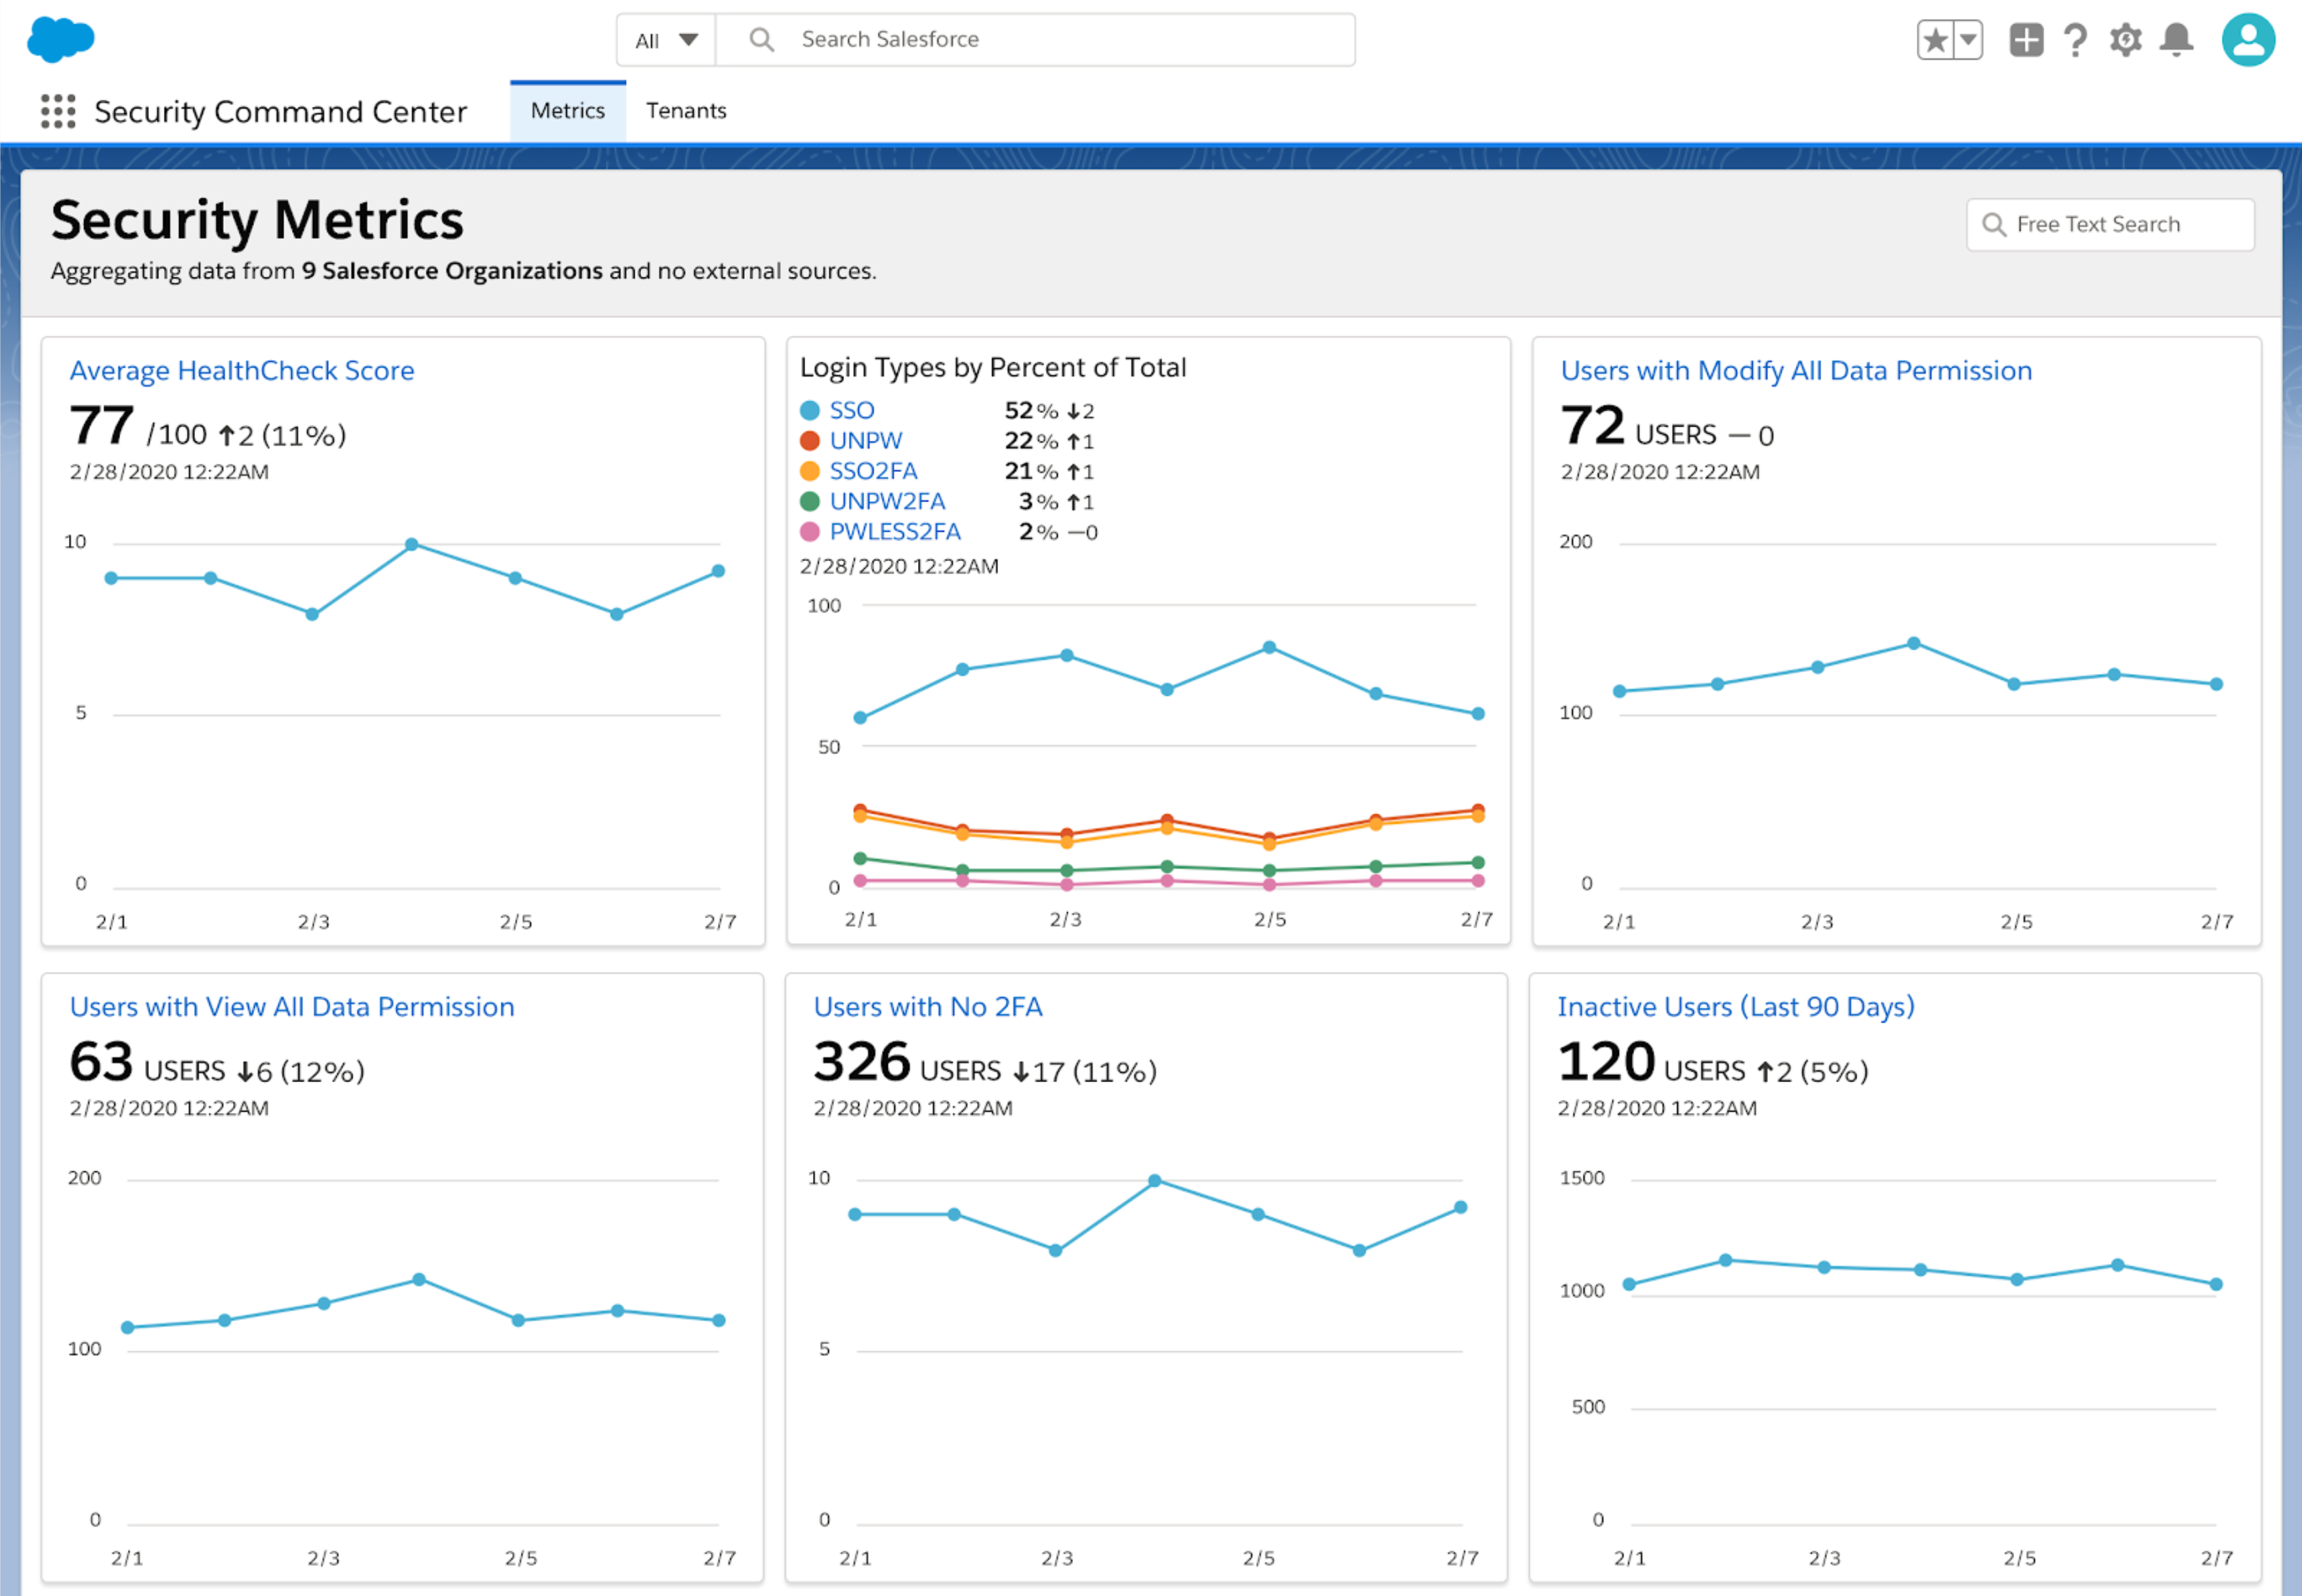The image size is (2302, 1596).
Task: Click the SSO 52% value
Action: point(1031,410)
